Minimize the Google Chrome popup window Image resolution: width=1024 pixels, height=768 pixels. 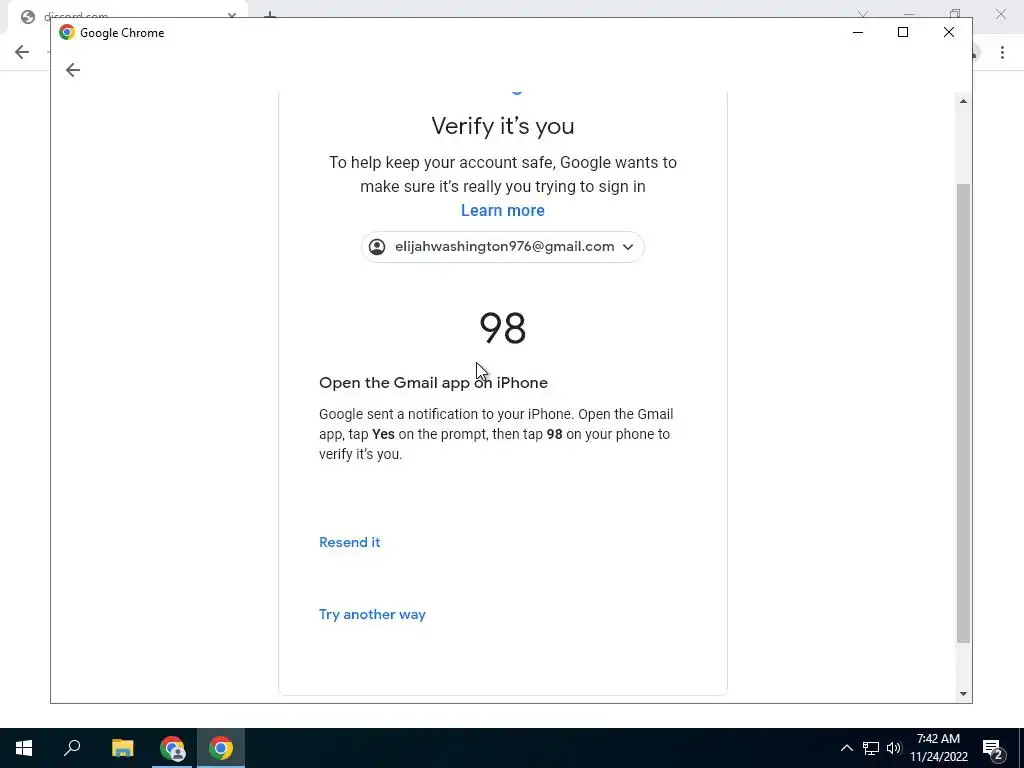coord(858,32)
